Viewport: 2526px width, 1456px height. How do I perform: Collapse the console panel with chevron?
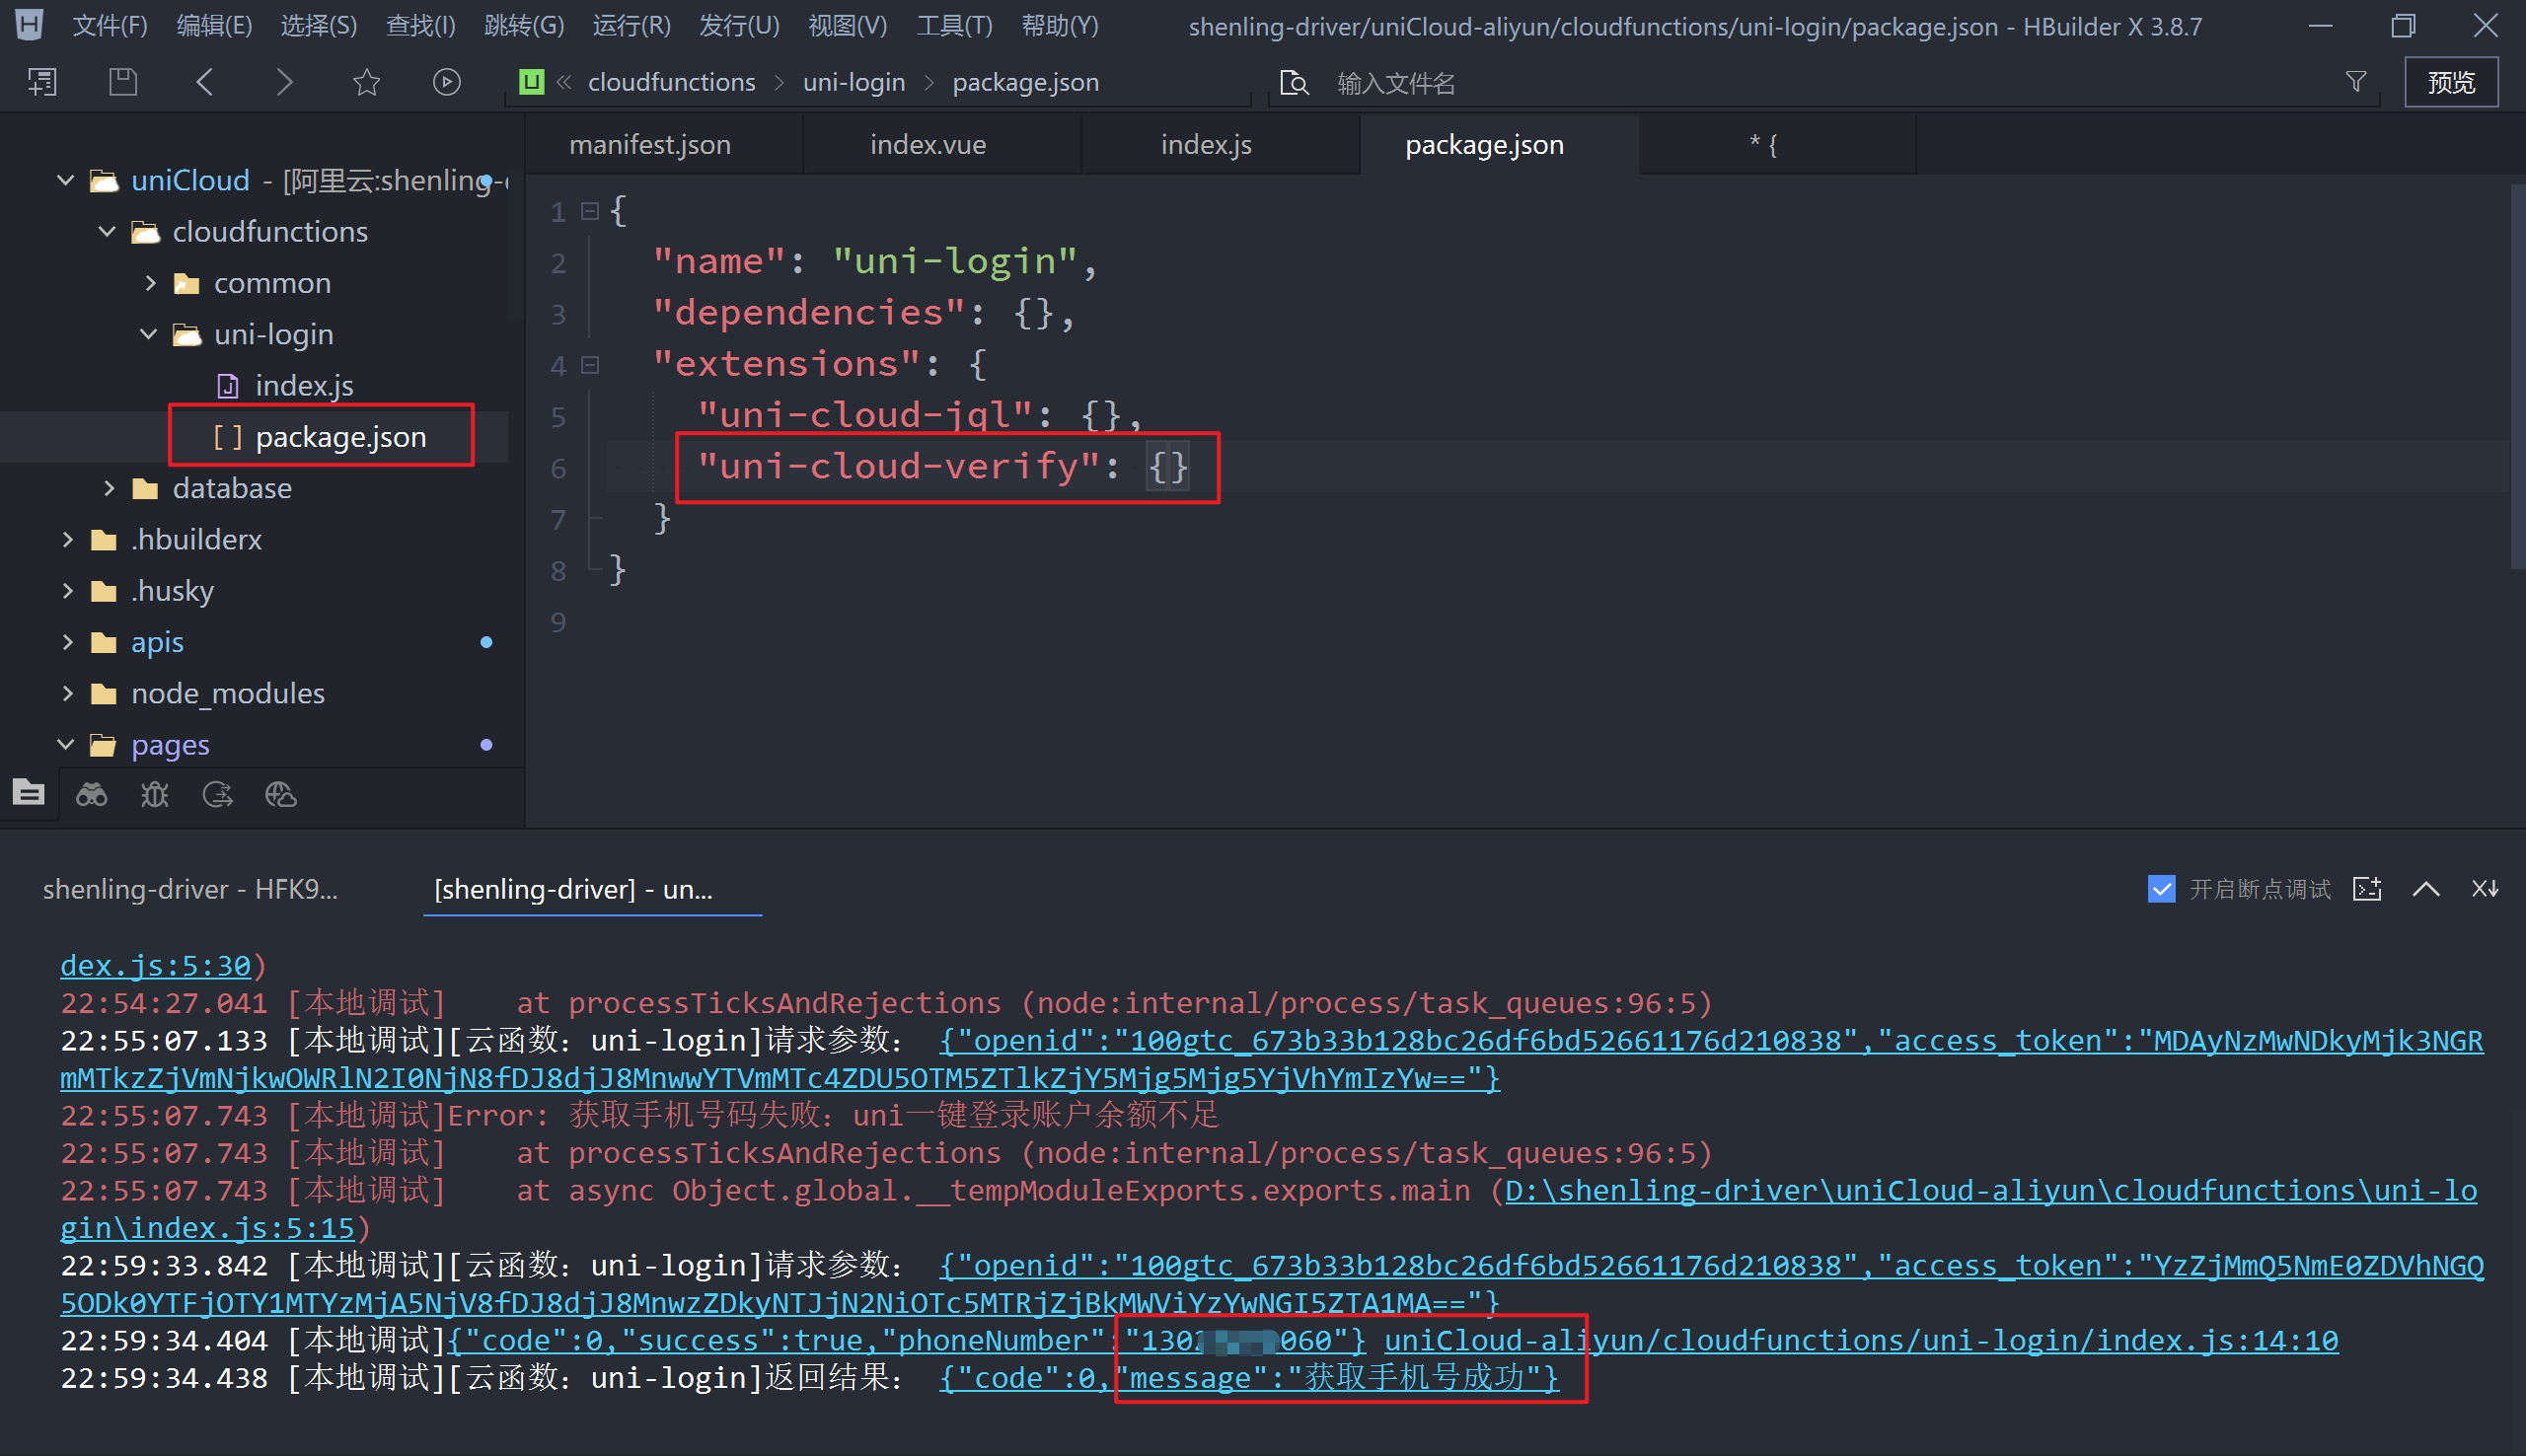(2426, 889)
